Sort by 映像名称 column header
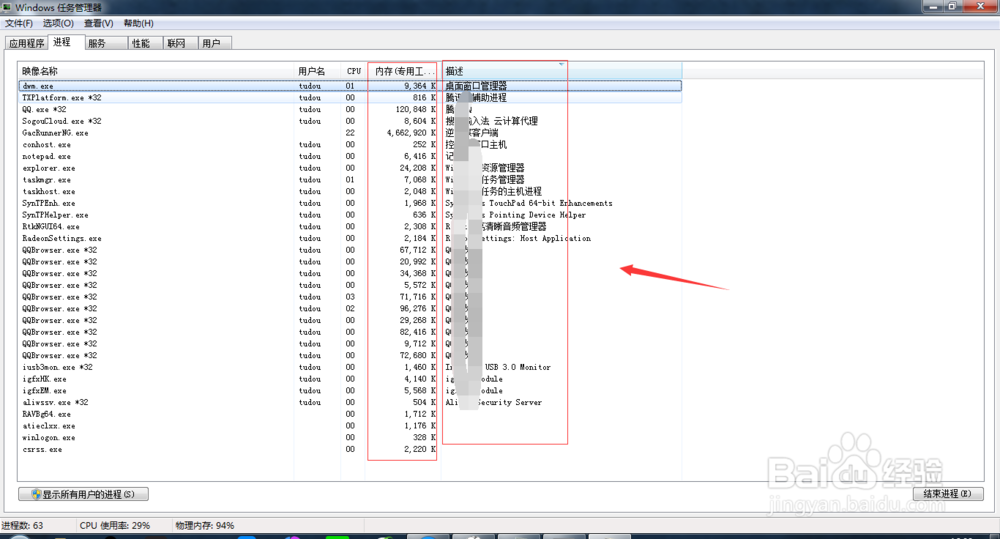This screenshot has width=1000, height=539. click(x=156, y=71)
